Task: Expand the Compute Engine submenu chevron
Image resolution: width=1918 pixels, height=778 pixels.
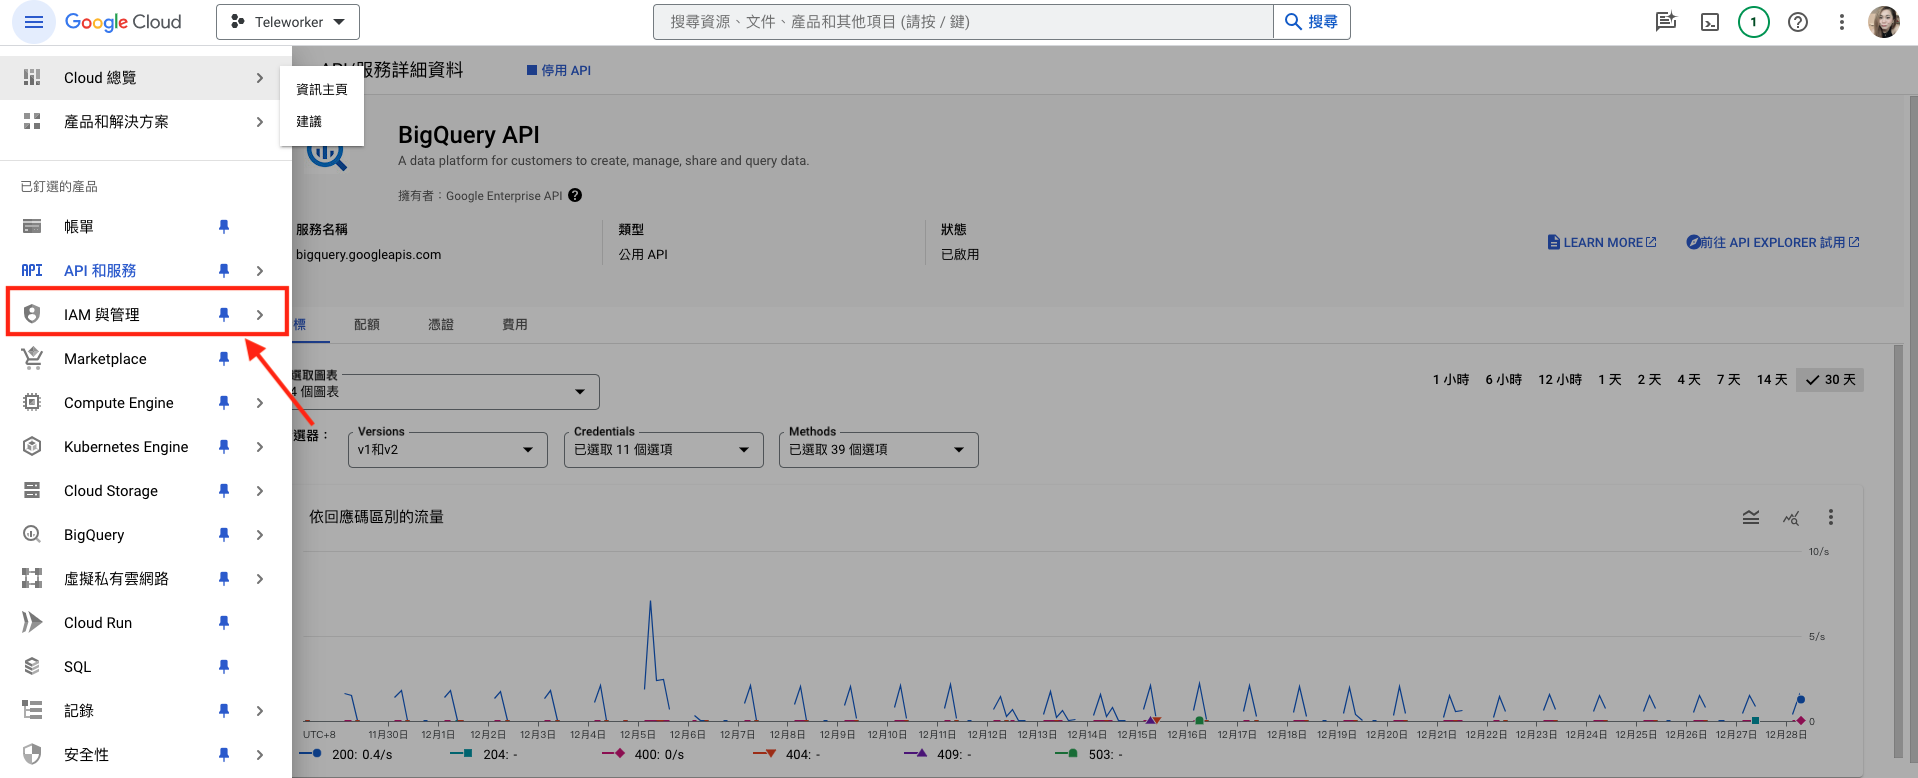Action: pyautogui.click(x=260, y=402)
